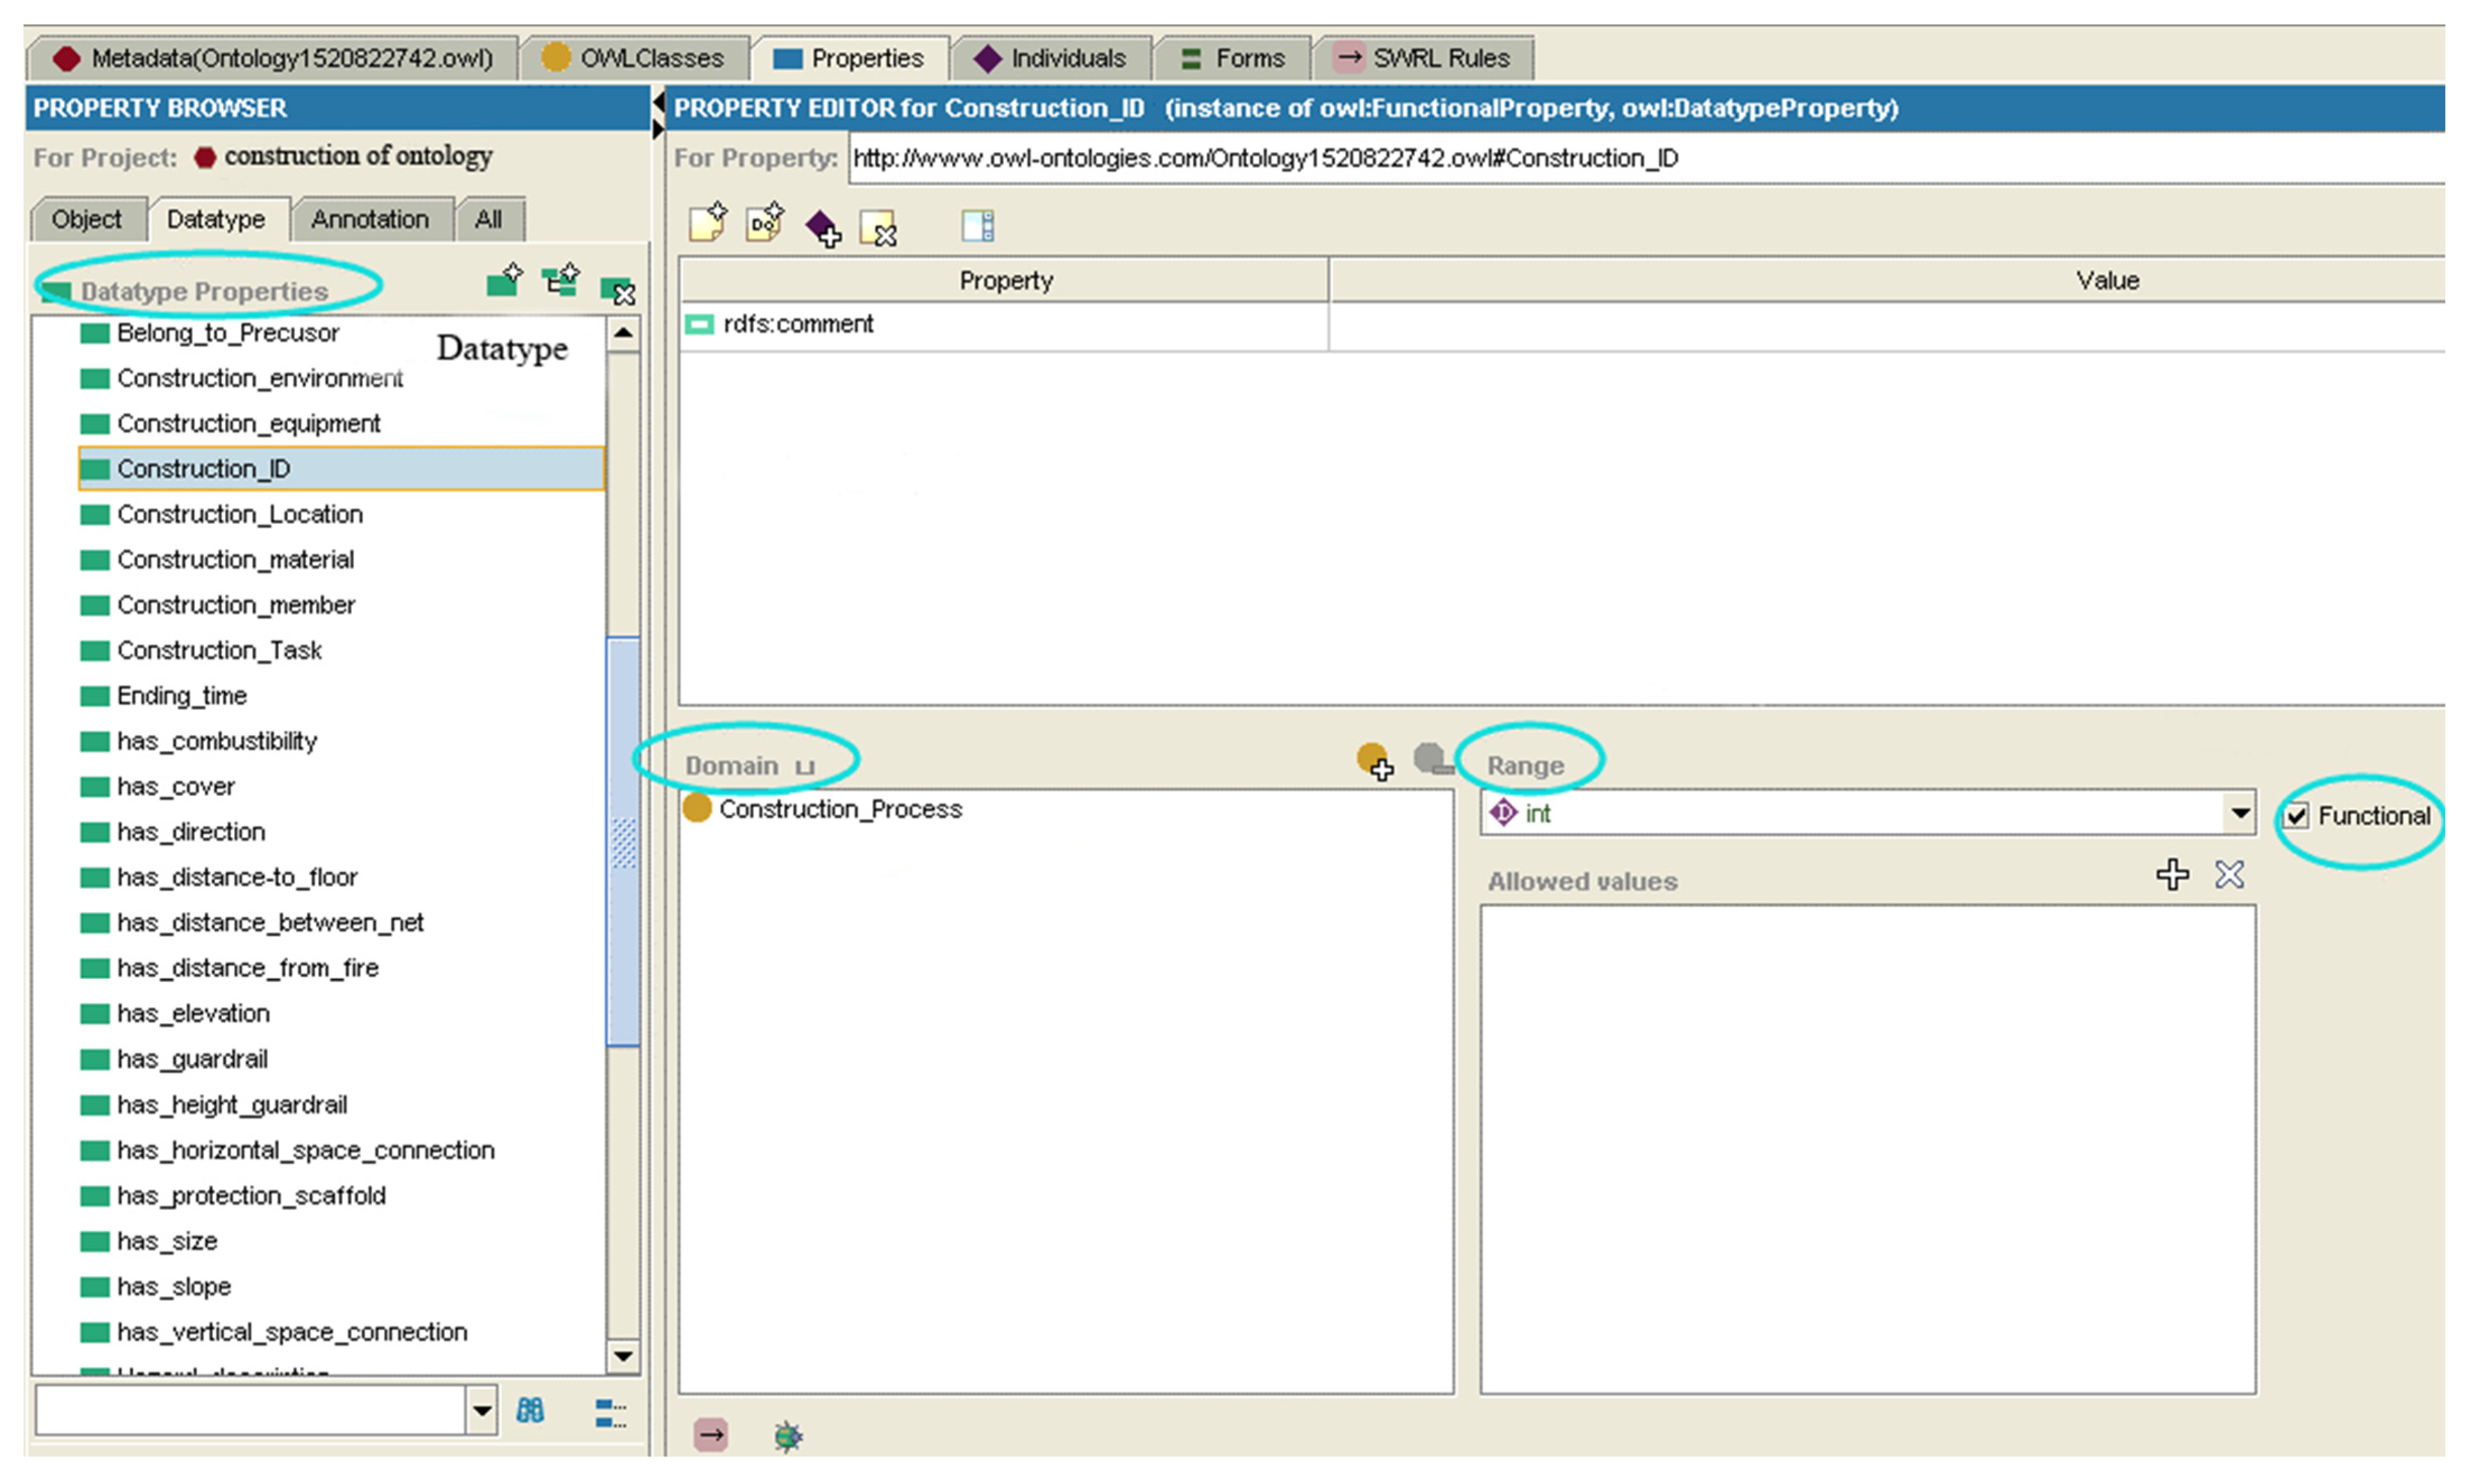Click the add named class to Domain icon
This screenshot has width=2470, height=1484.
pos(1376,761)
